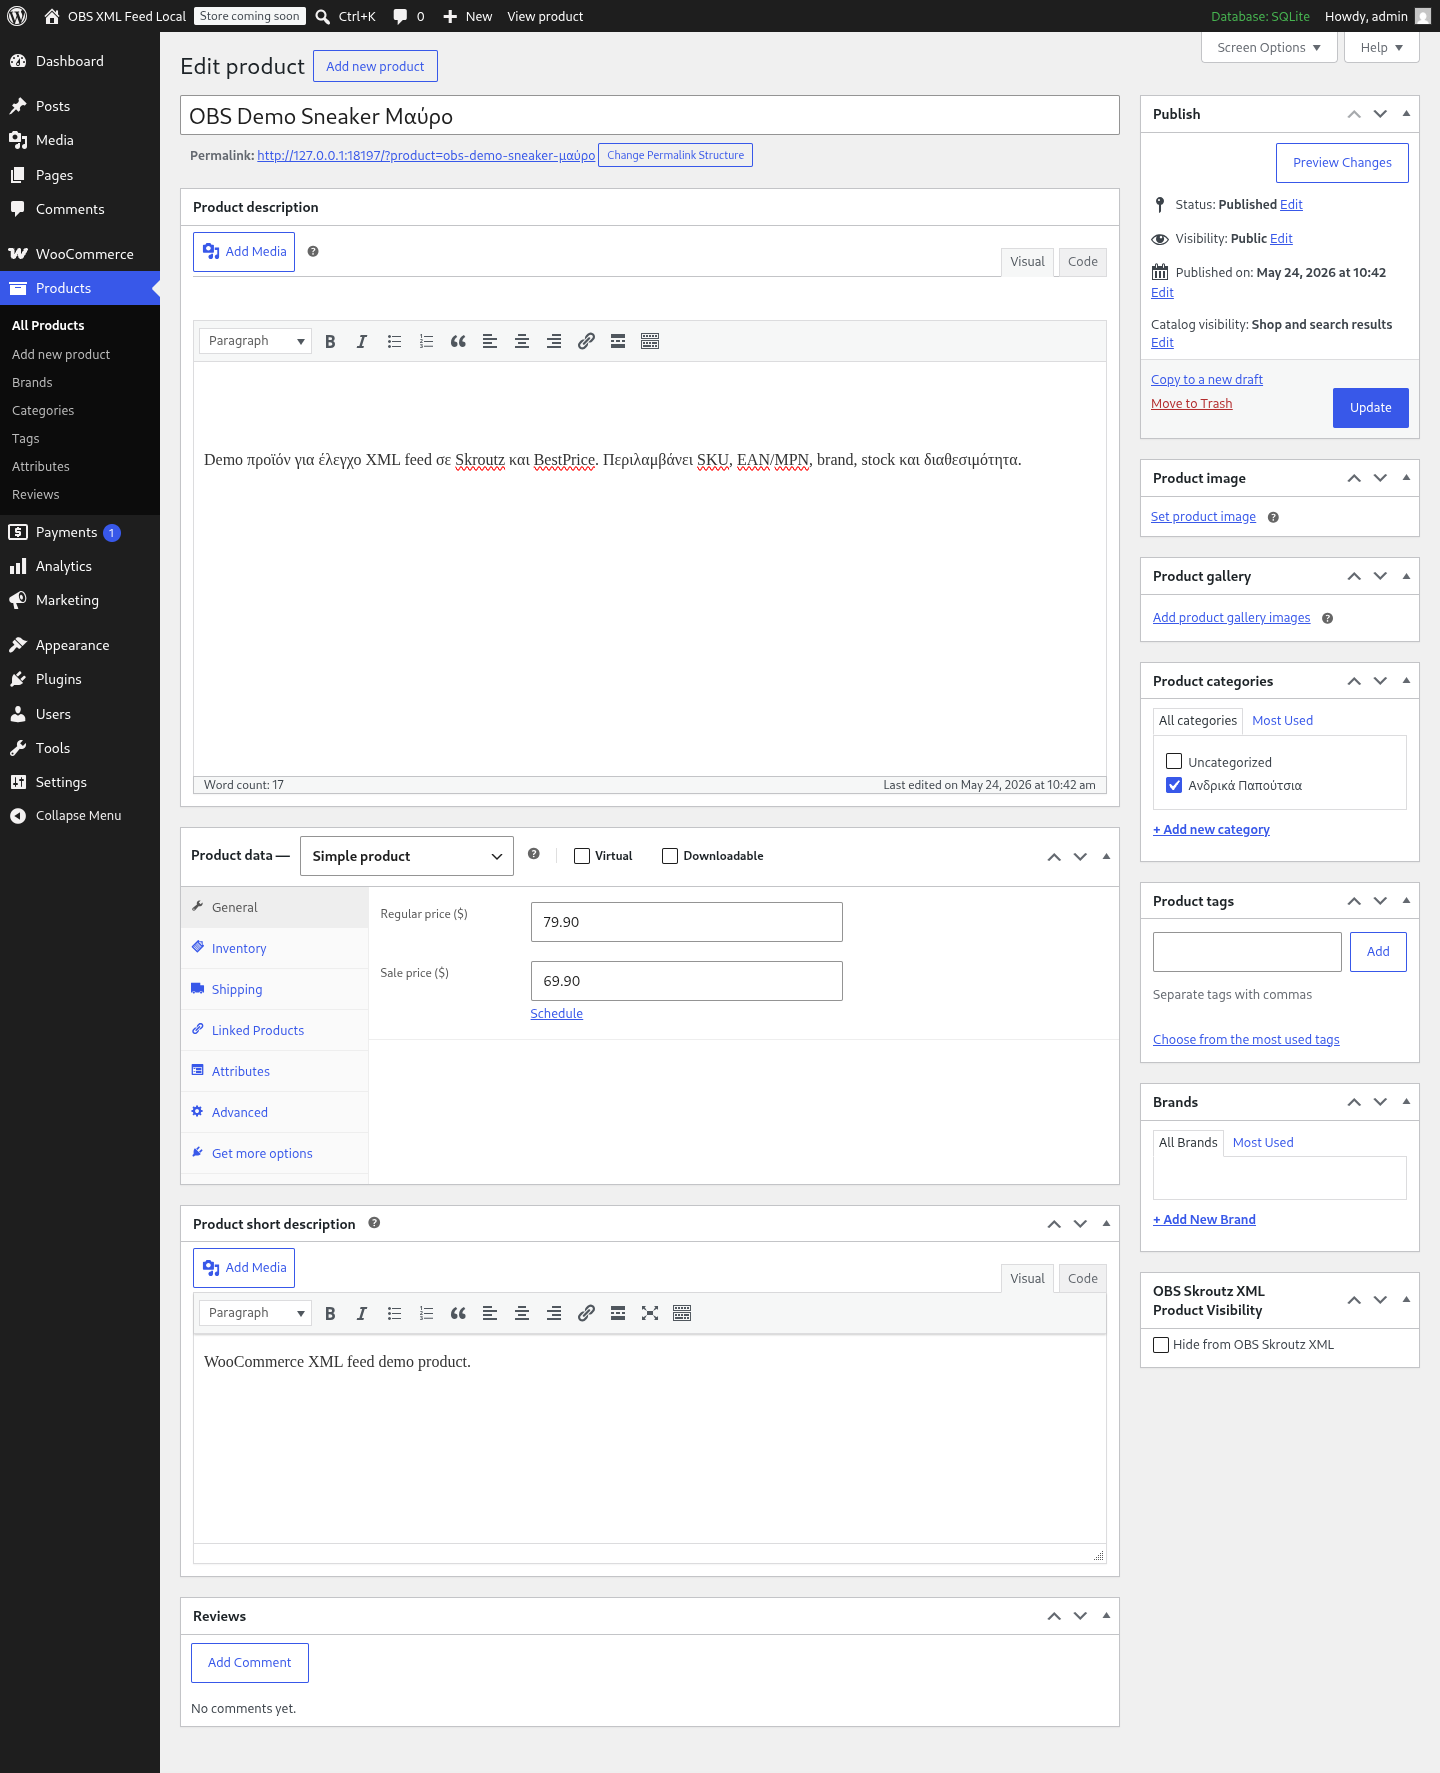This screenshot has height=1773, width=1440.
Task: Click Preview Changes button
Action: (1342, 163)
